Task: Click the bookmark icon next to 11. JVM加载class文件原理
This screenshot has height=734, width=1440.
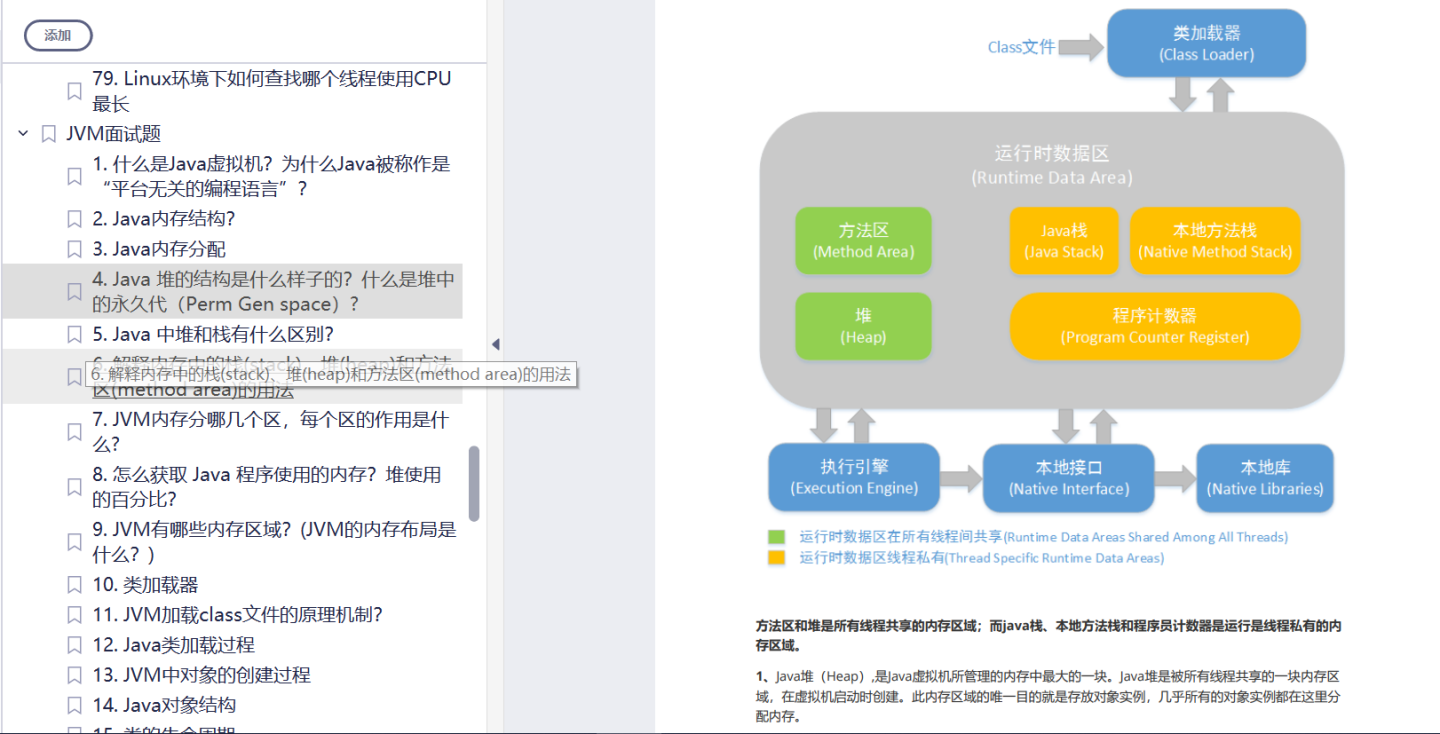Action: tap(74, 614)
